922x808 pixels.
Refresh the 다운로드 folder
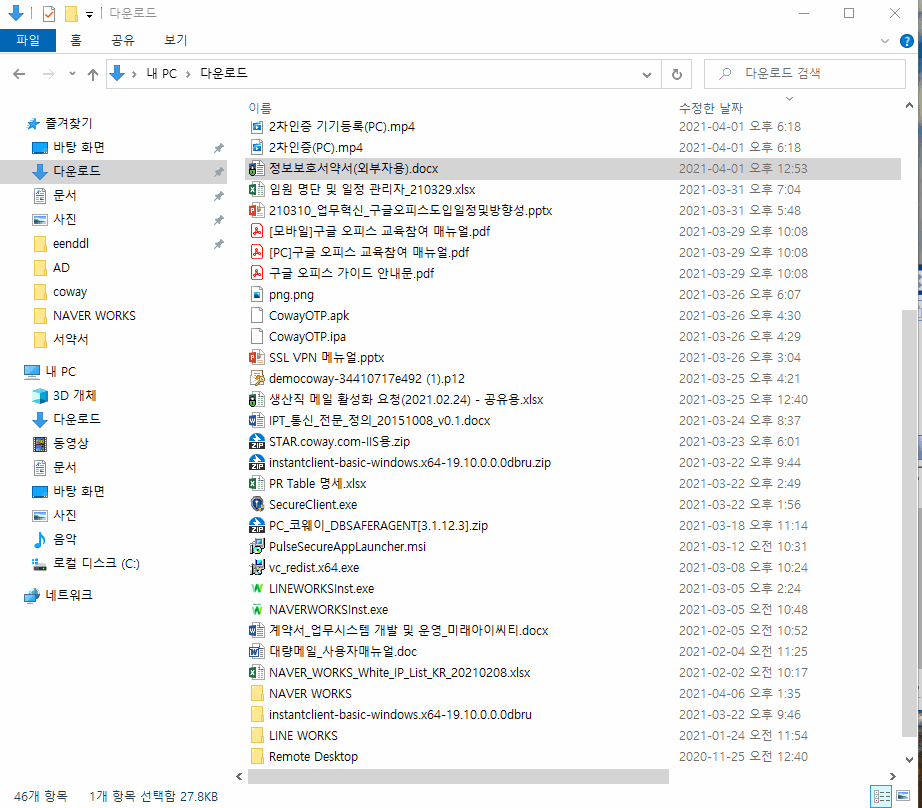click(677, 74)
